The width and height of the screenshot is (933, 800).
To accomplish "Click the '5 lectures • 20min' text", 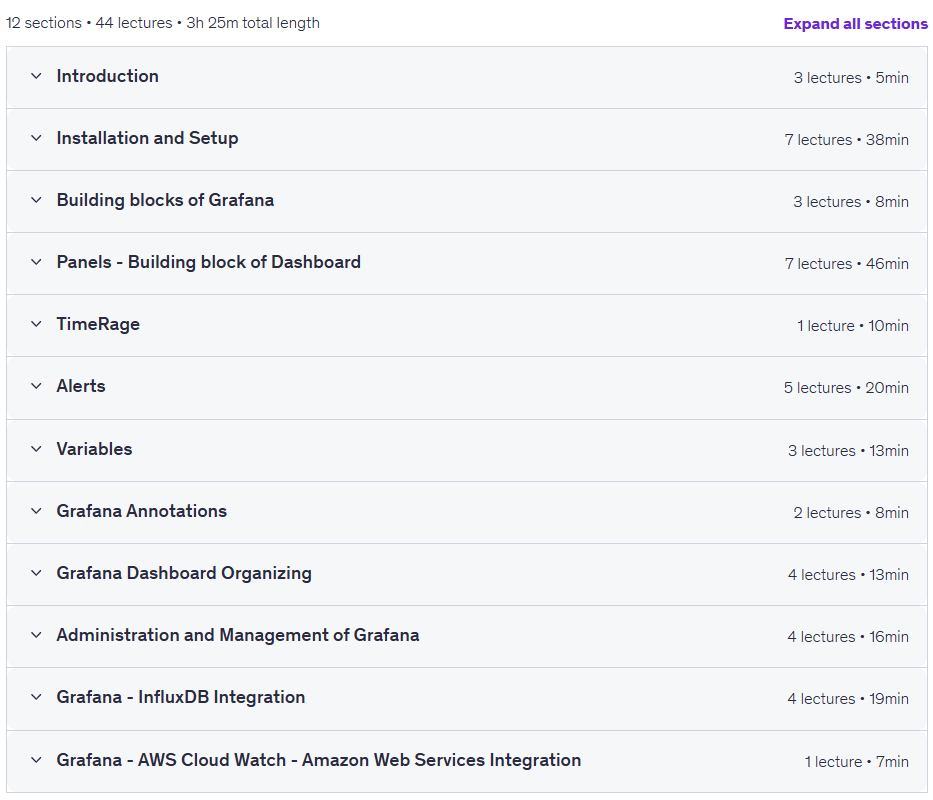I will pyautogui.click(x=846, y=388).
